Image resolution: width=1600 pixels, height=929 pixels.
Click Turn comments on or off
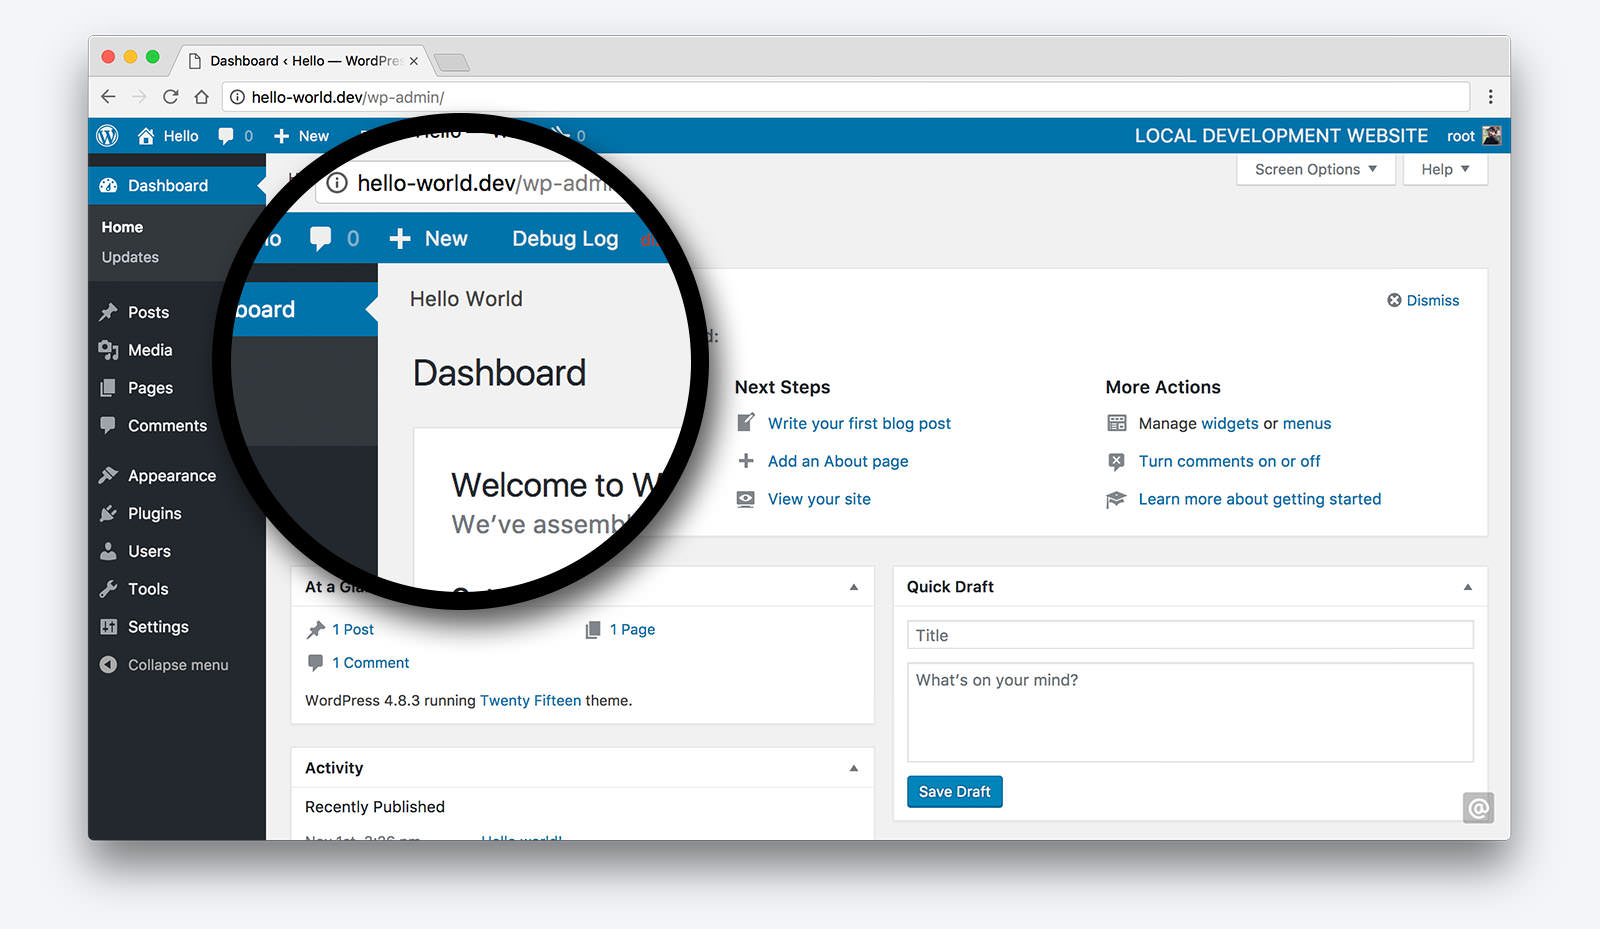click(x=1229, y=461)
